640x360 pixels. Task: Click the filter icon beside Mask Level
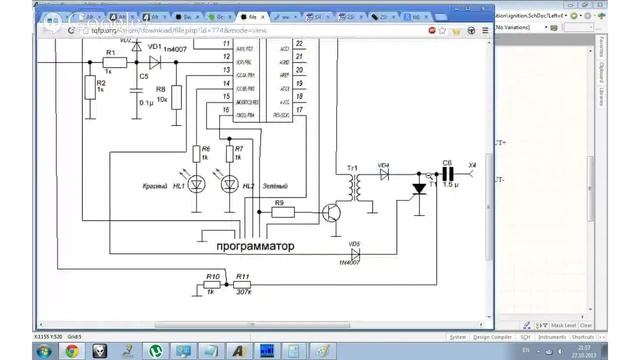click(542, 325)
